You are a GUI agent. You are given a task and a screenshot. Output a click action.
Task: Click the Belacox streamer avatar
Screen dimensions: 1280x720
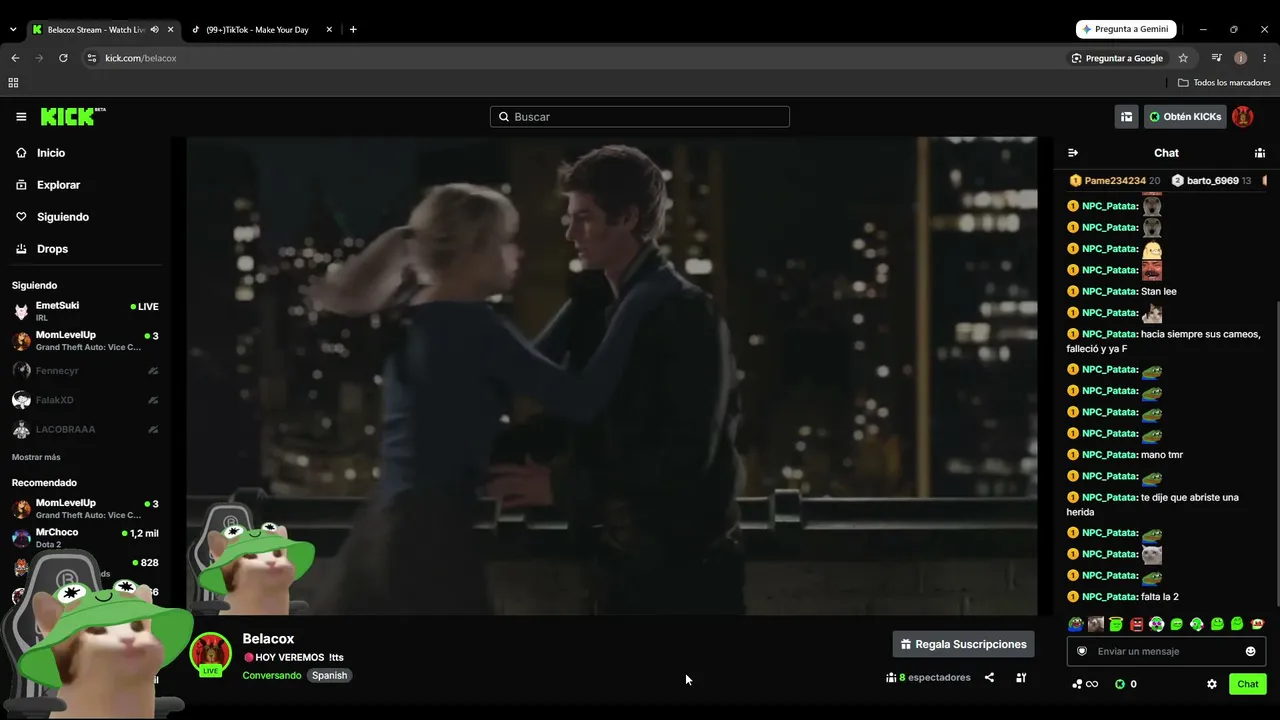210,653
